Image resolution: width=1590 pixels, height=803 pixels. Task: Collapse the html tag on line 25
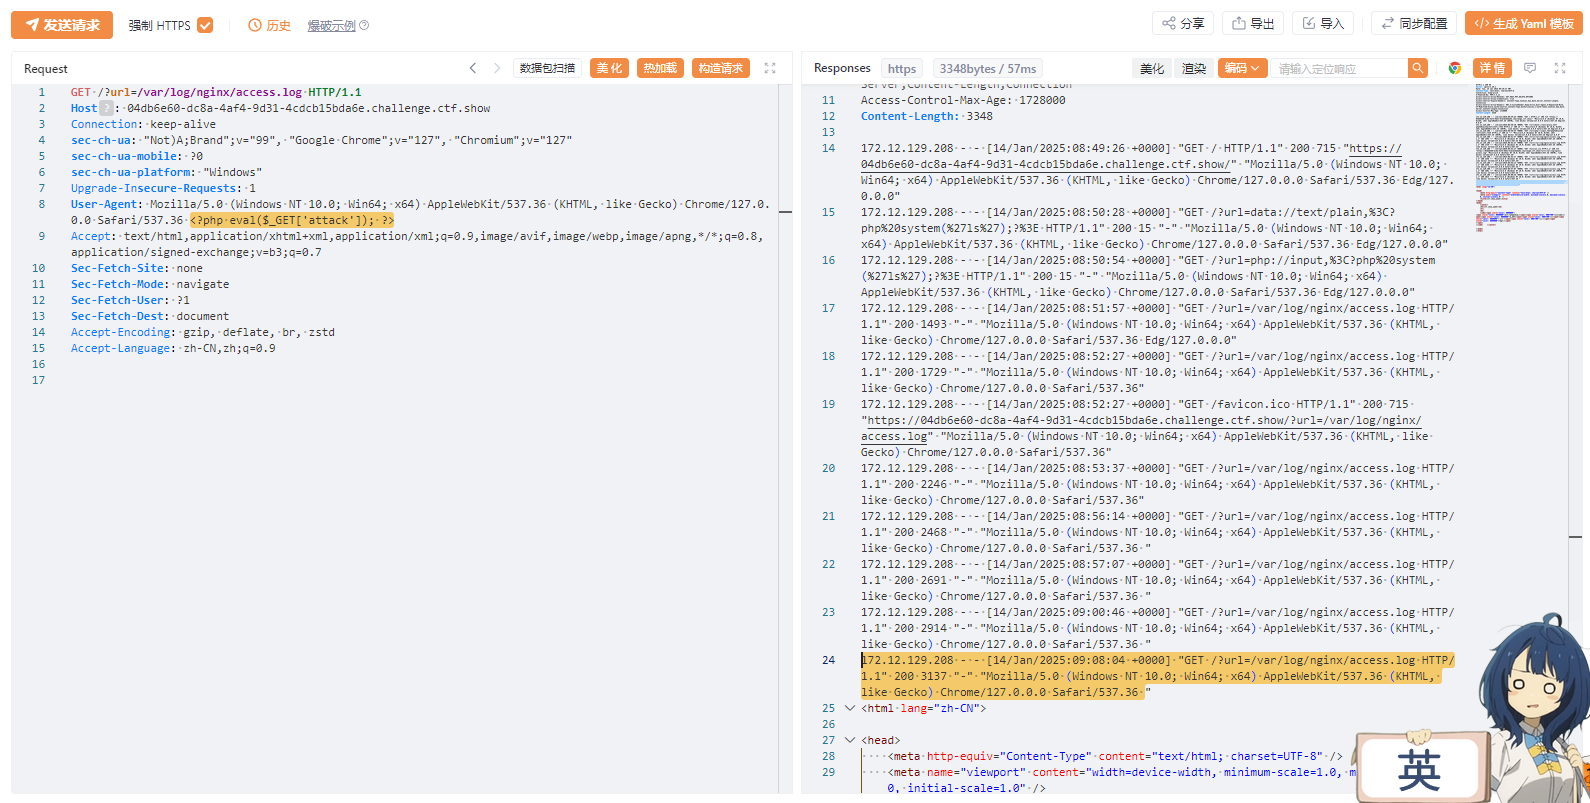(x=850, y=708)
